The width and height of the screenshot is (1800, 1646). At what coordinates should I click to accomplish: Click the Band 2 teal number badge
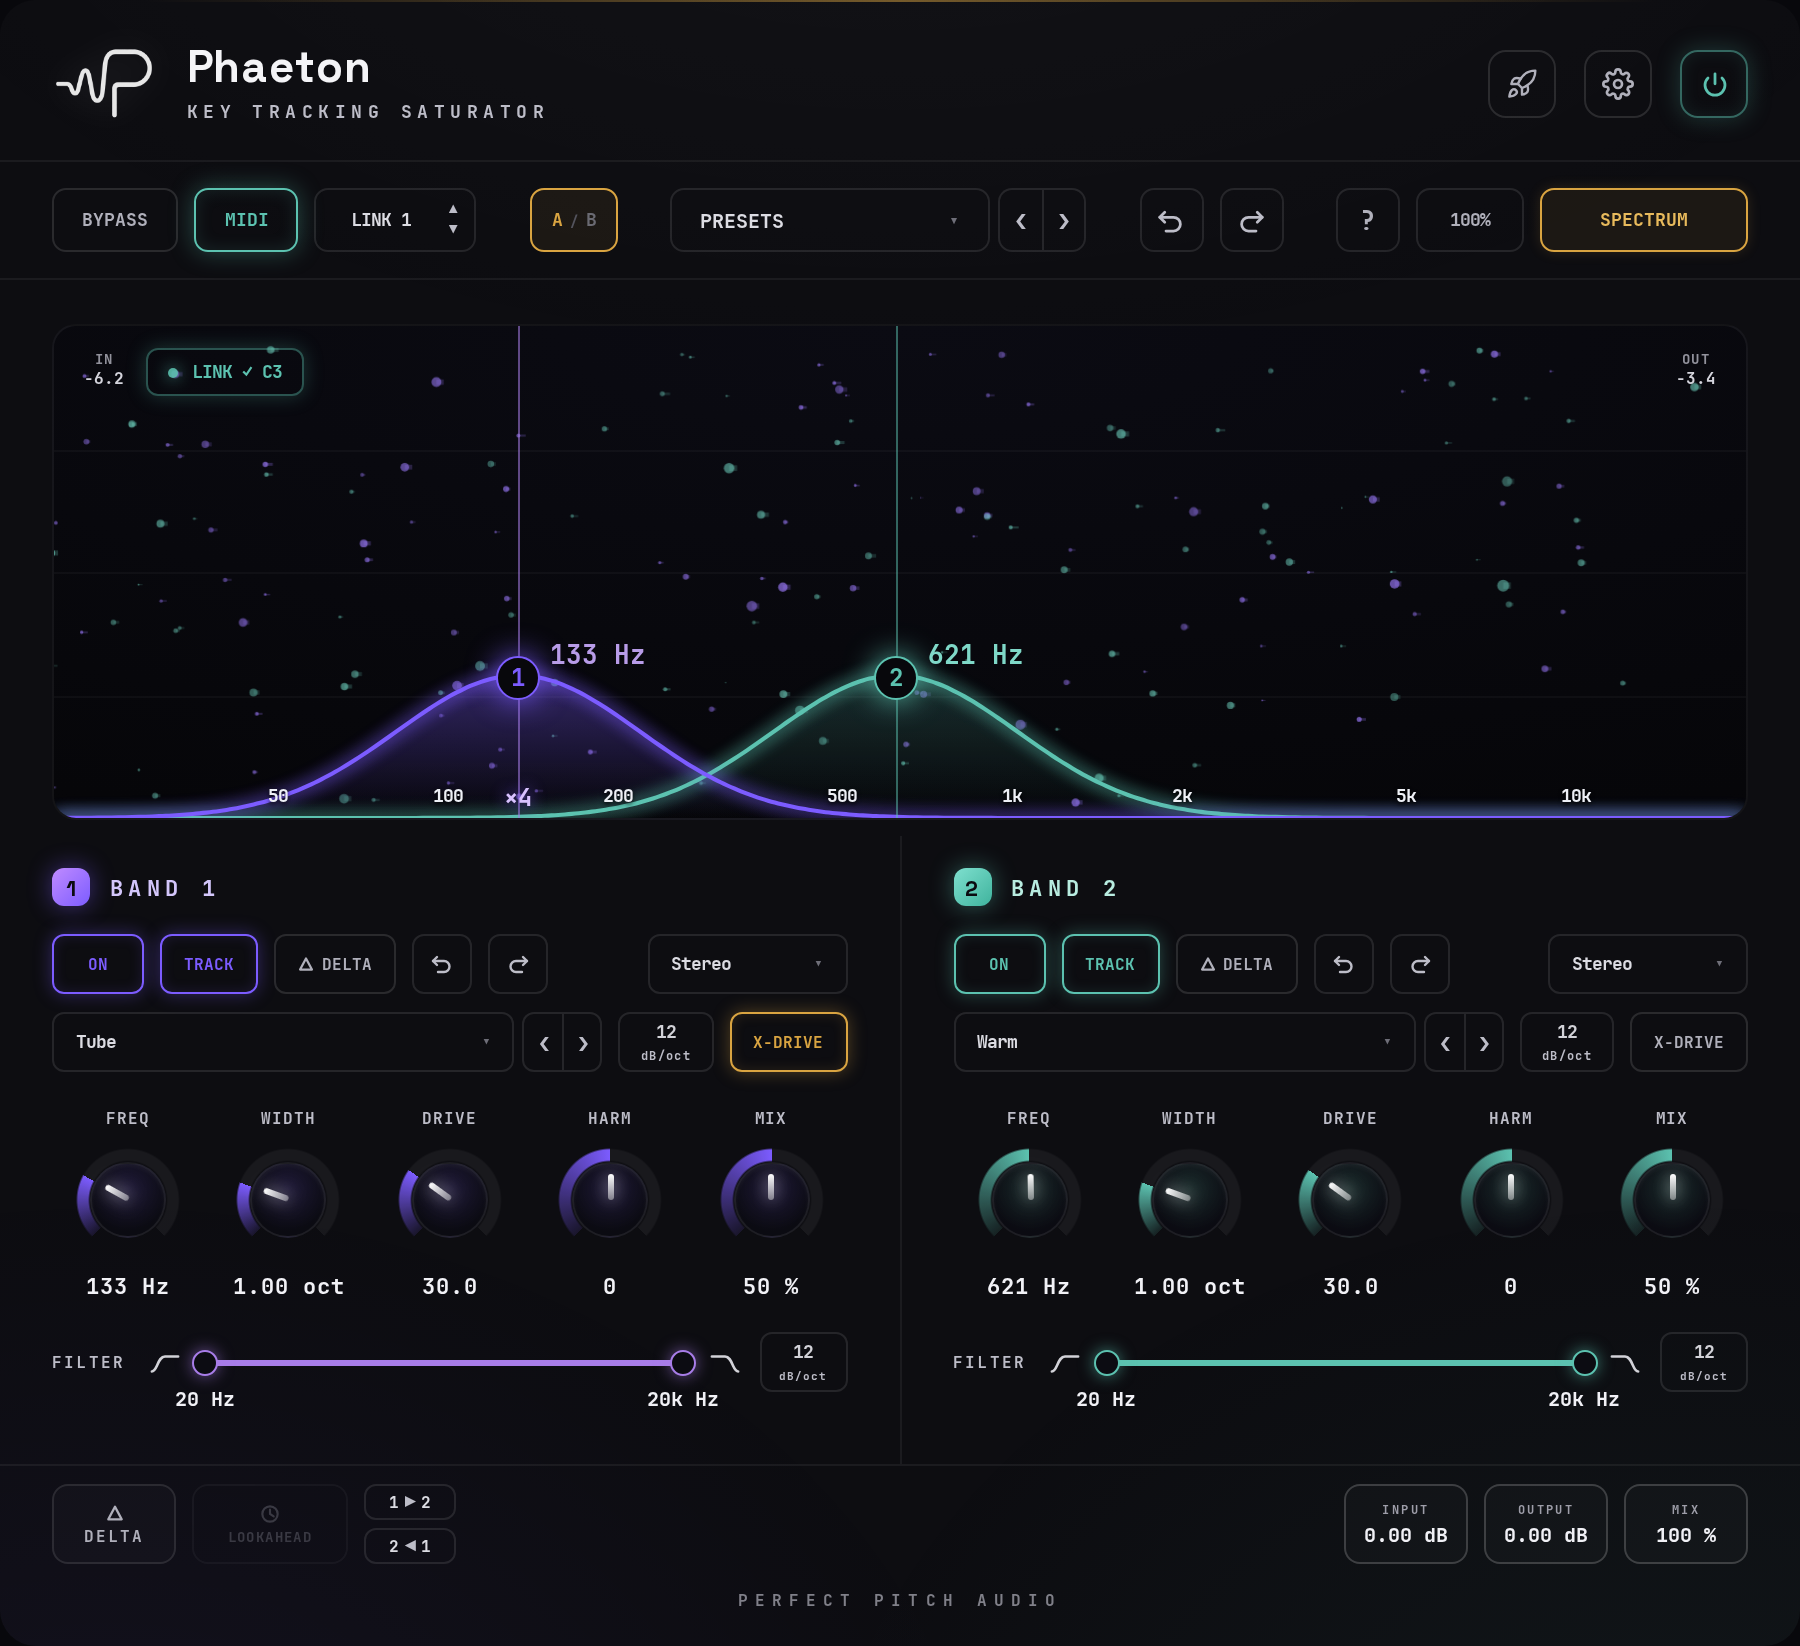[x=972, y=887]
